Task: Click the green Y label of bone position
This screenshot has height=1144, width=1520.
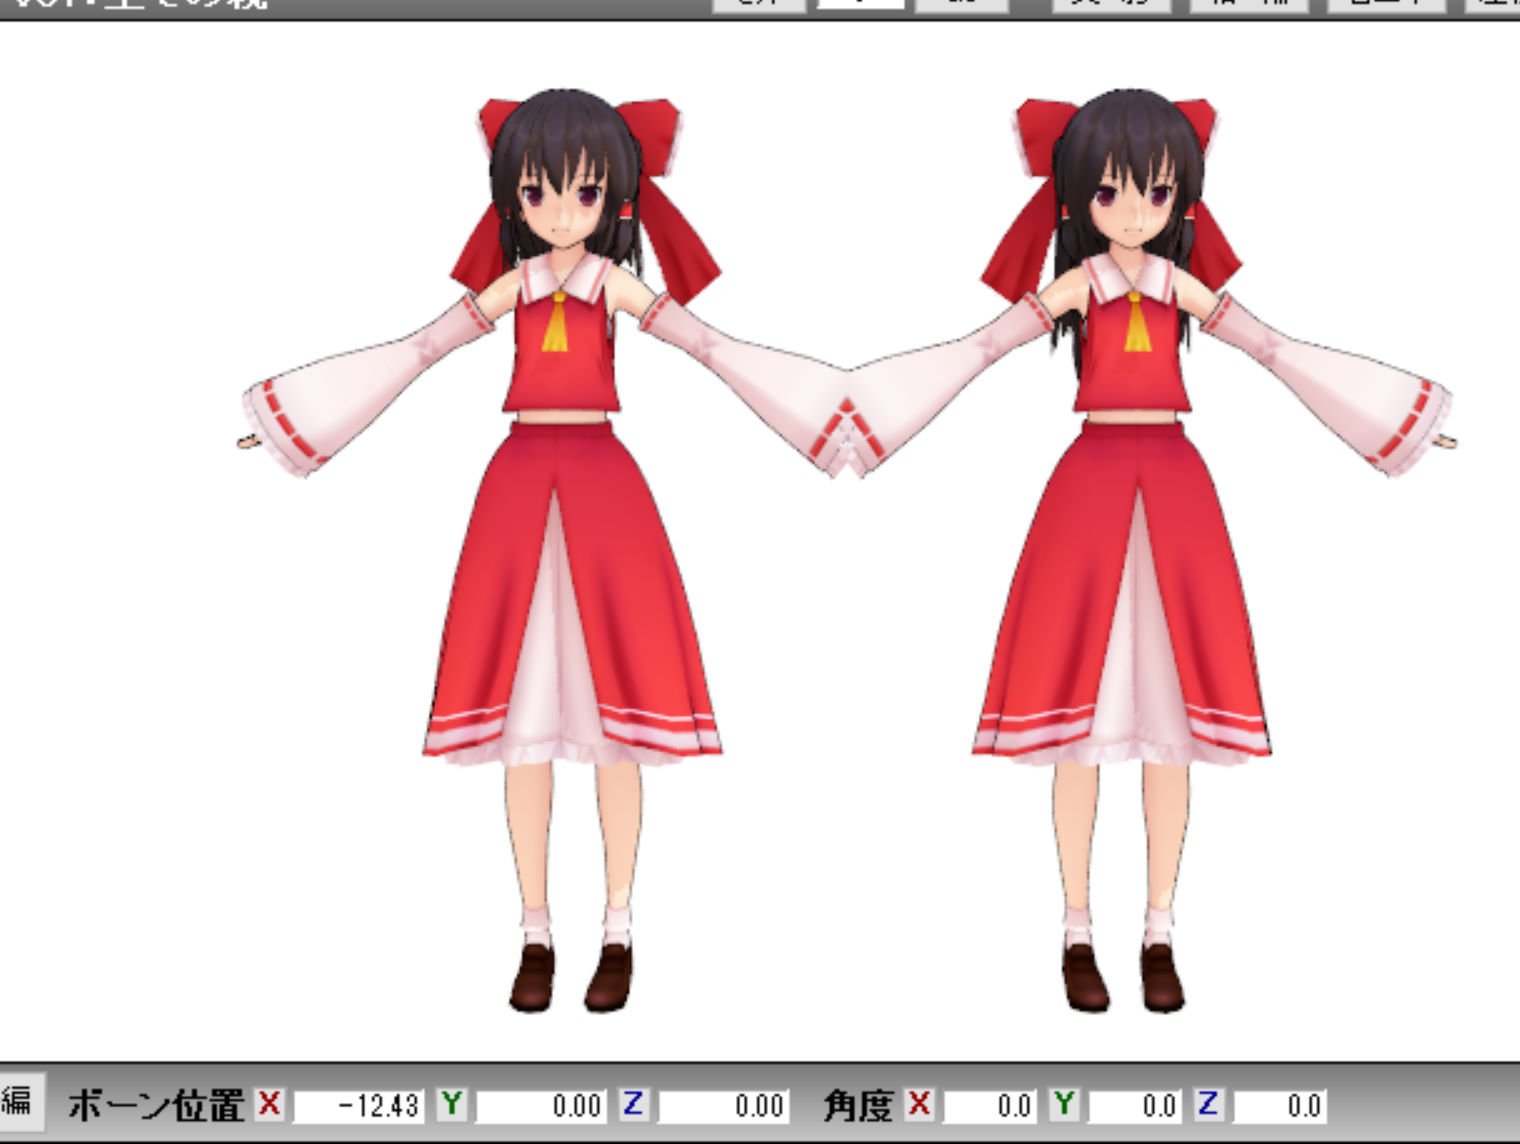Action: coord(452,1104)
